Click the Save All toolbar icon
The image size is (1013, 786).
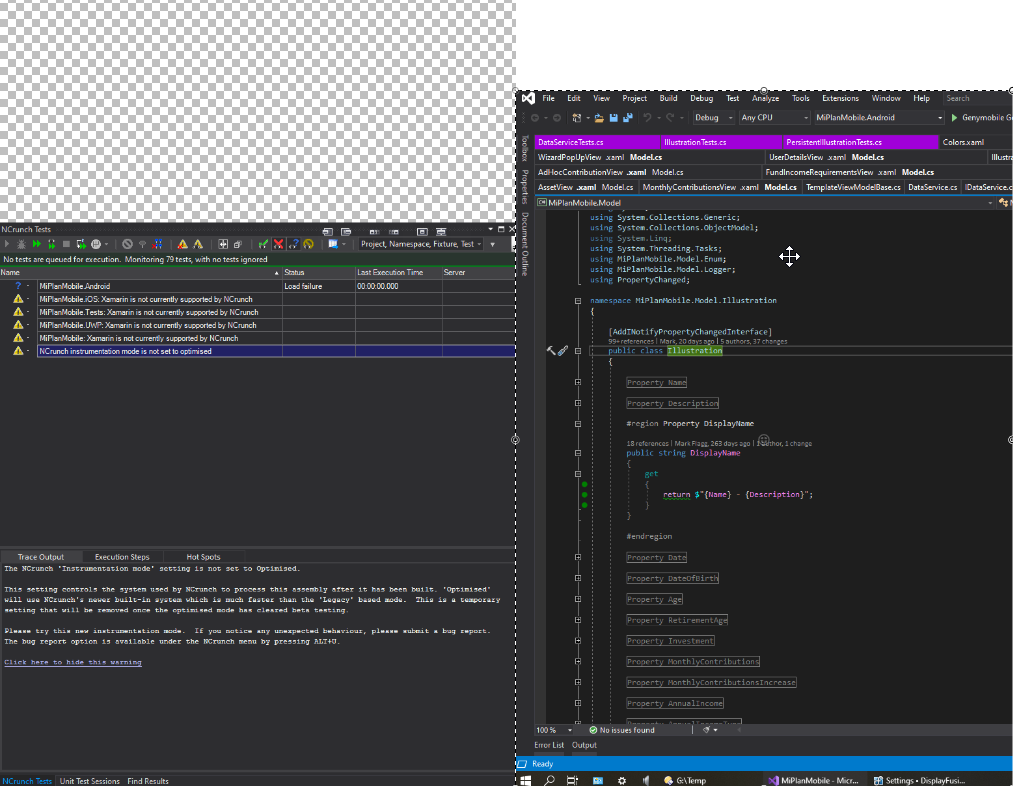pos(627,118)
